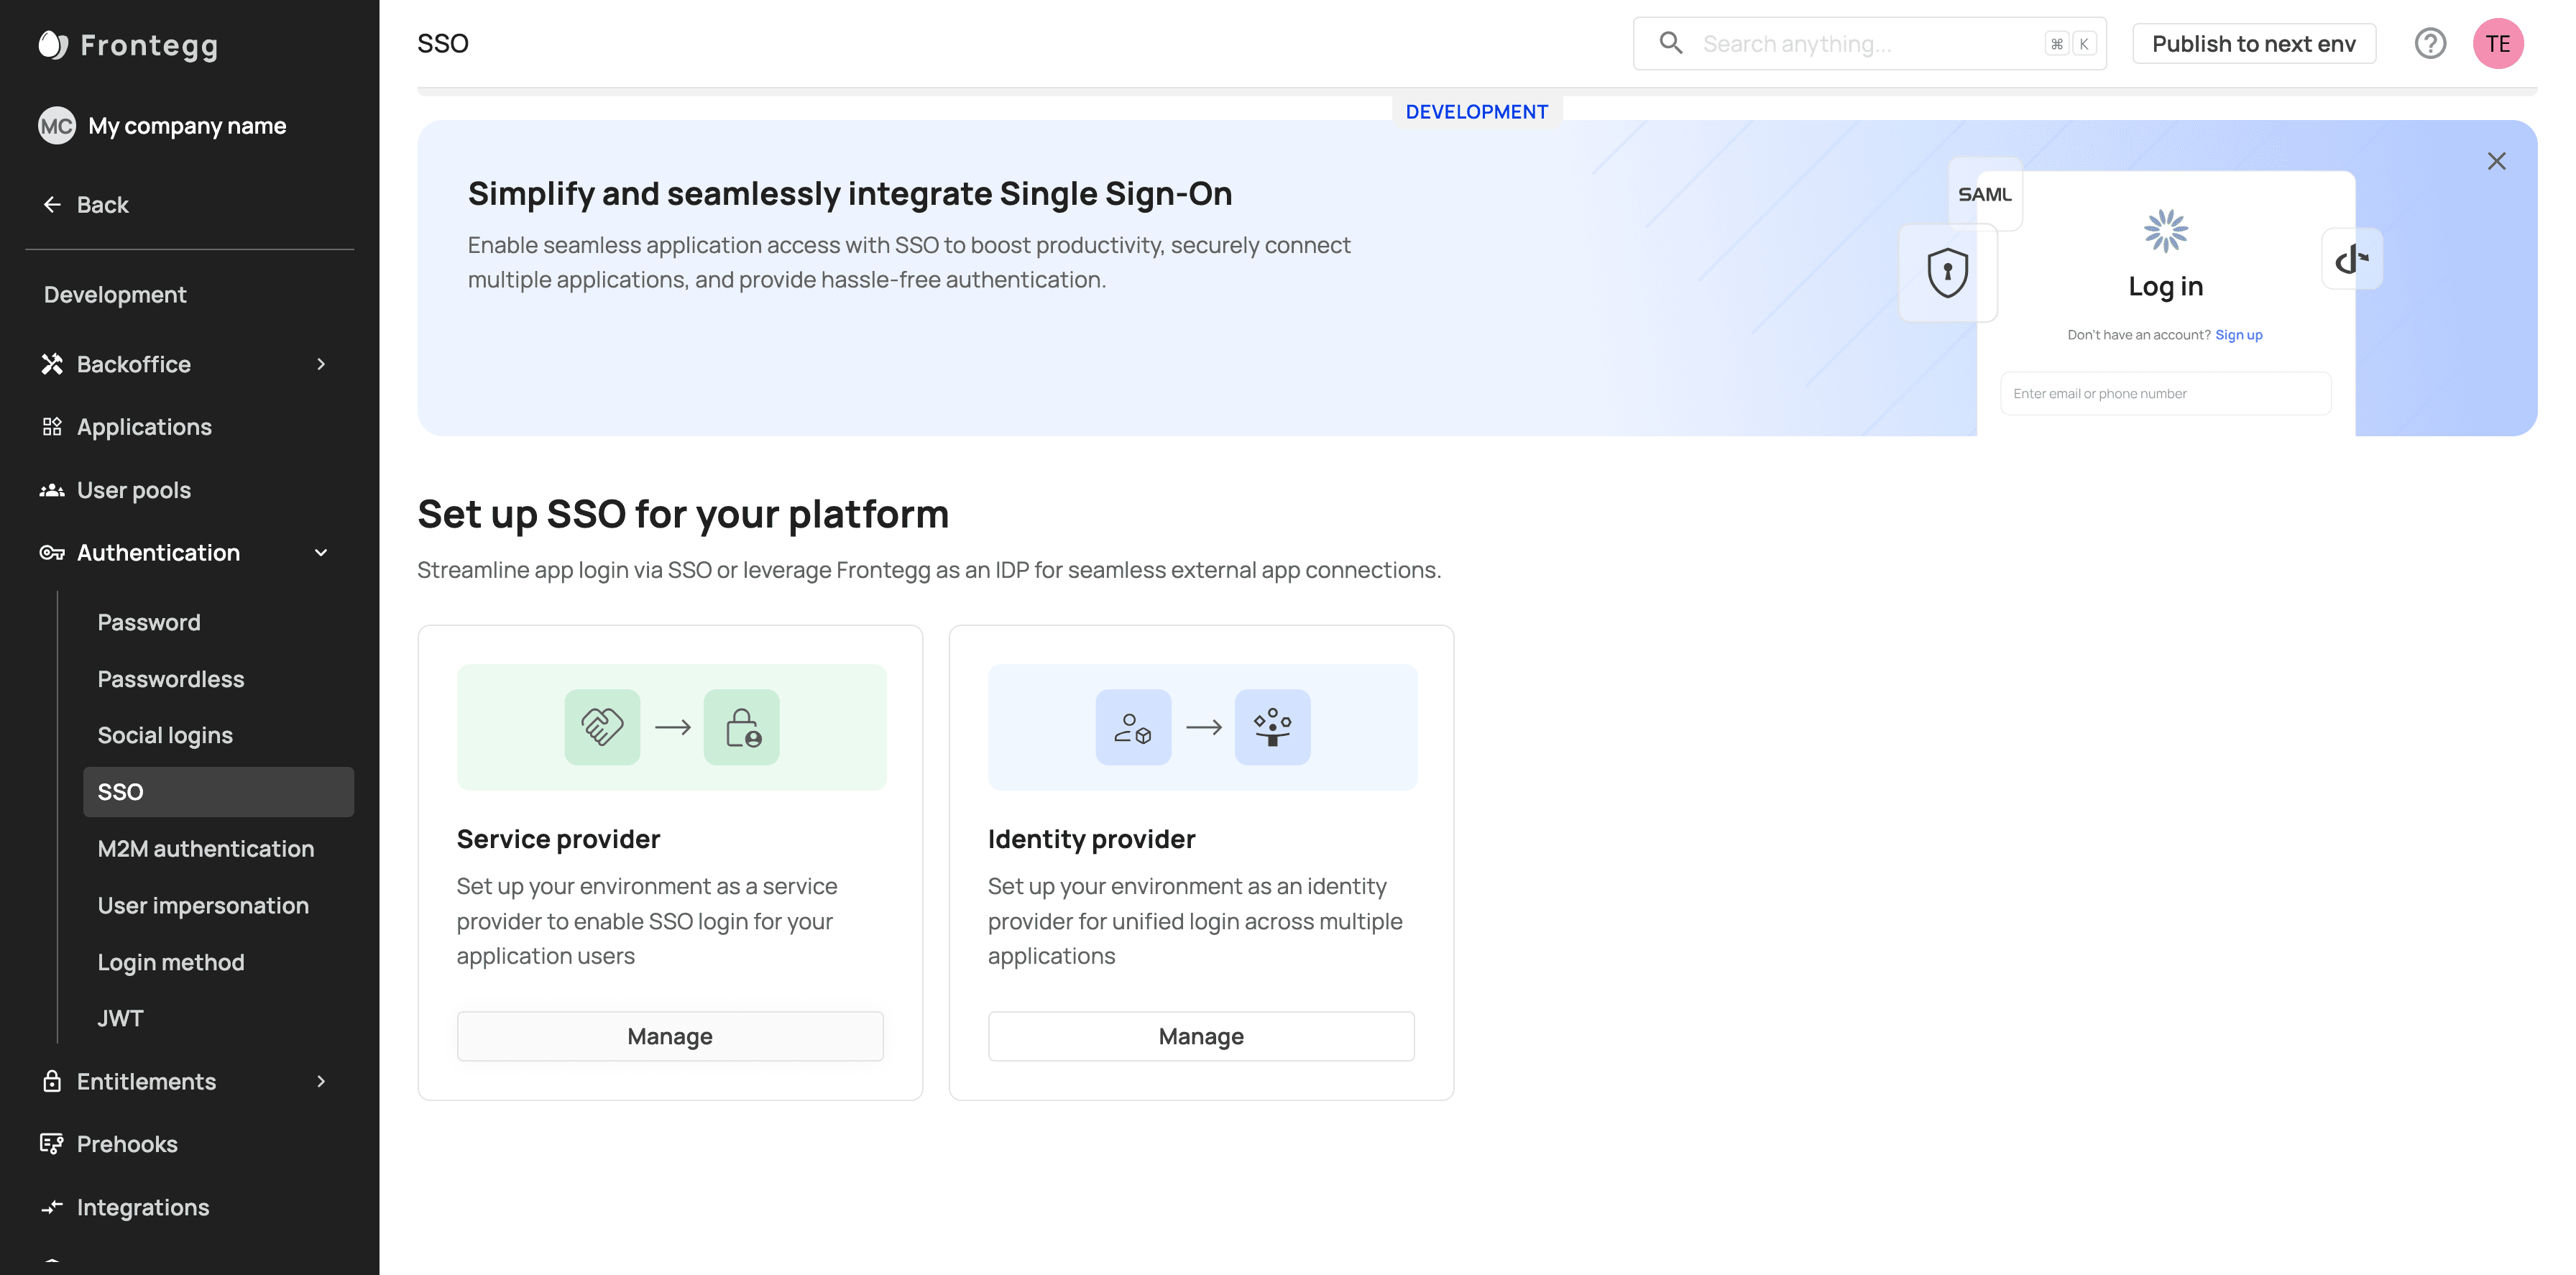
Task: Click the Sign up link in banner
Action: click(2239, 335)
